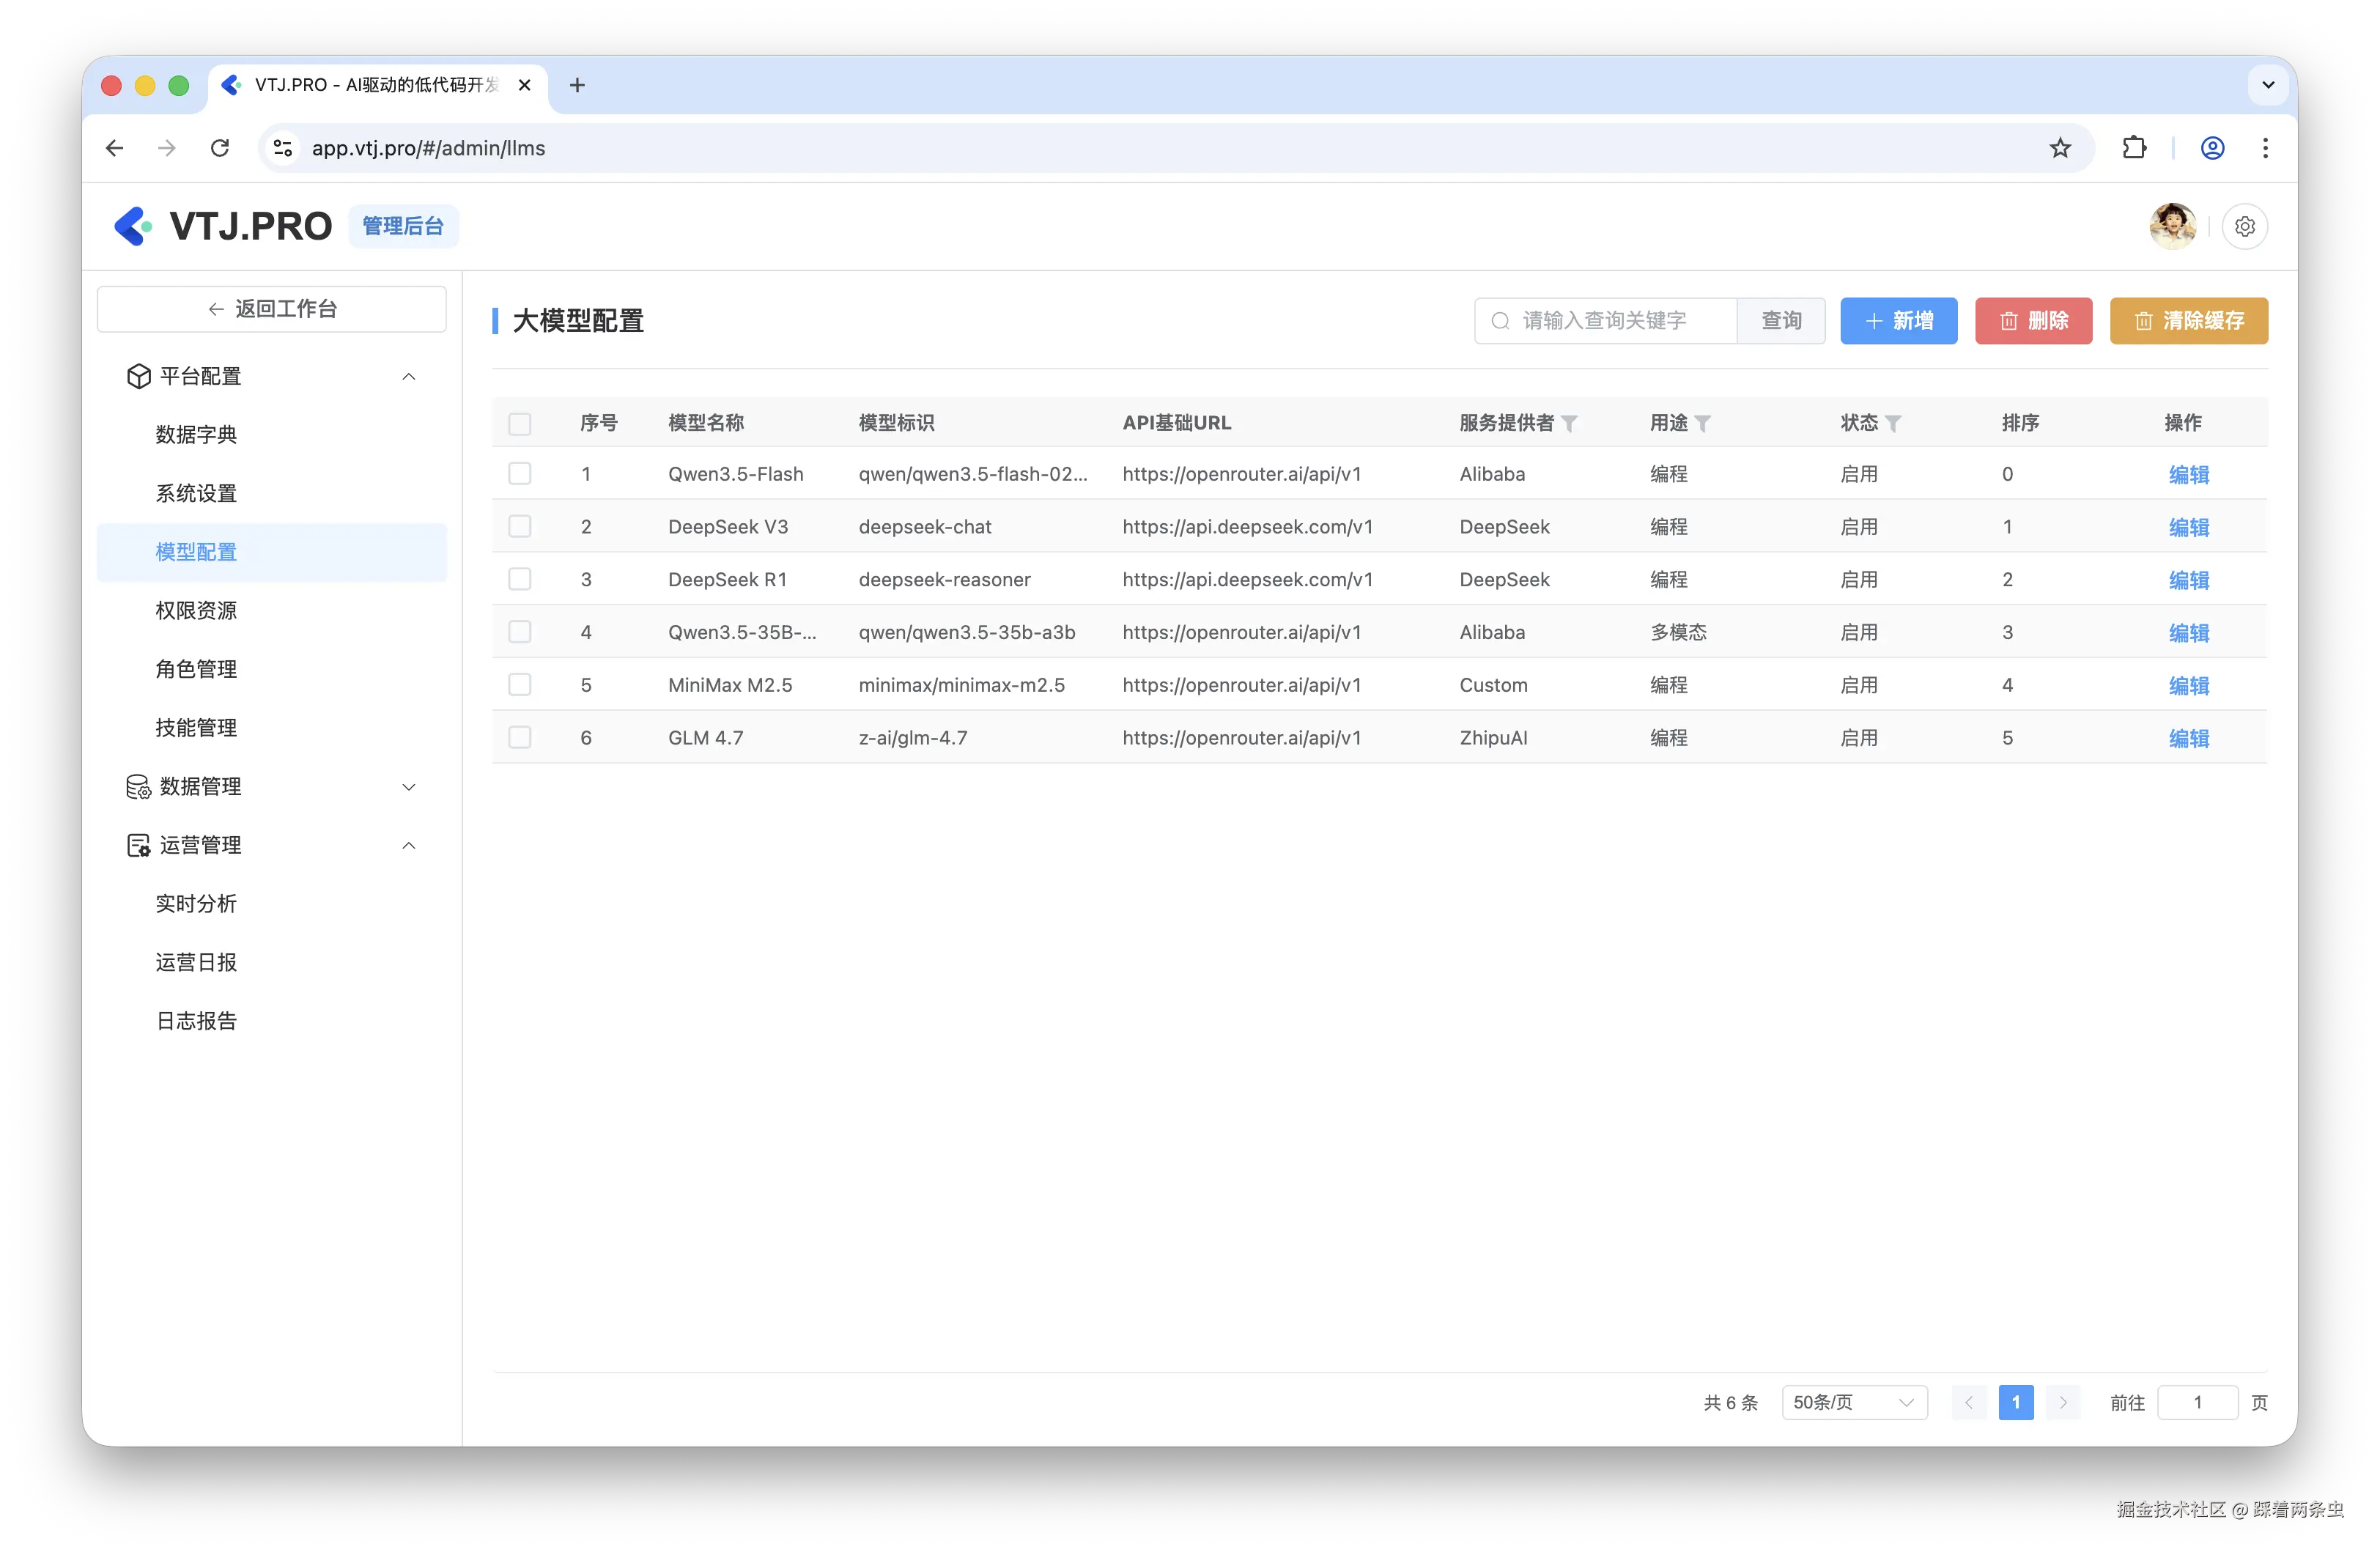Tick the checkbox for the DeepSeek V3 row

tap(520, 526)
